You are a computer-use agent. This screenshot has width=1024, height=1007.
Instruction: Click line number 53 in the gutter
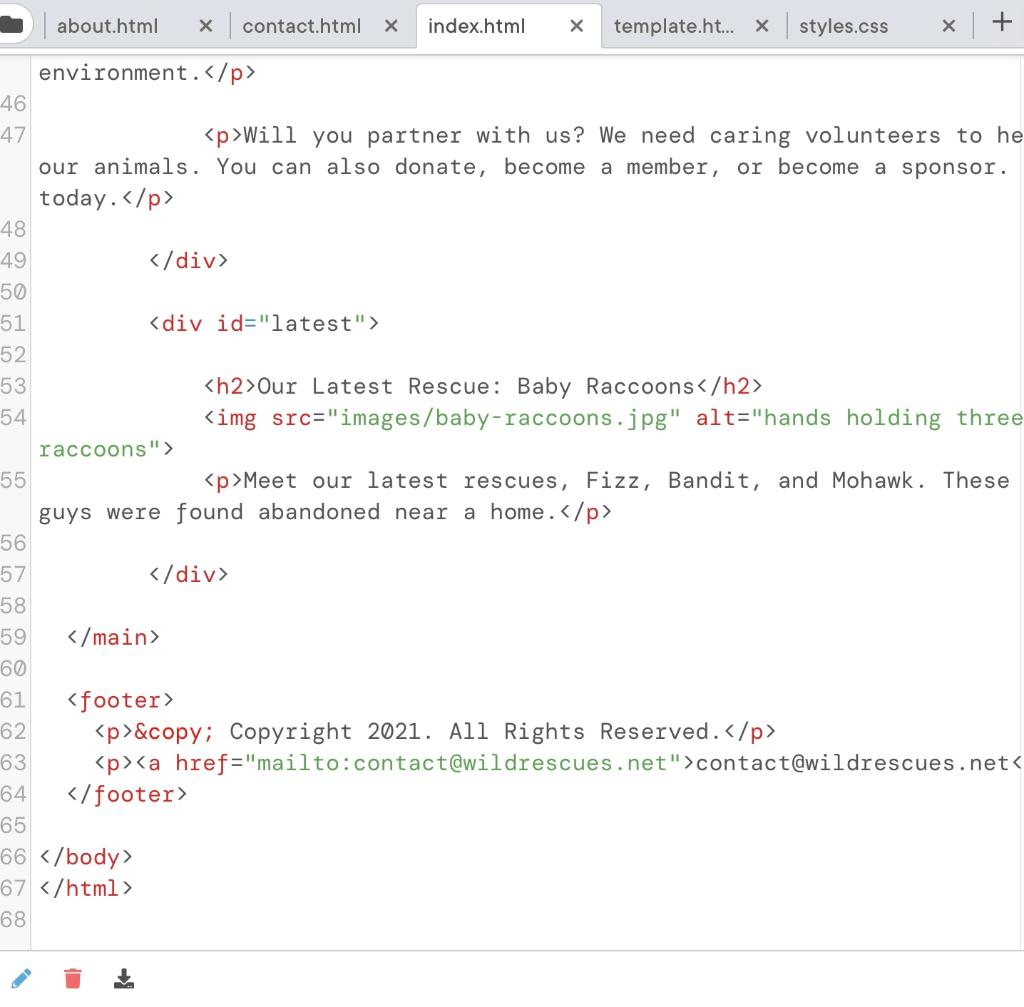click(14, 386)
